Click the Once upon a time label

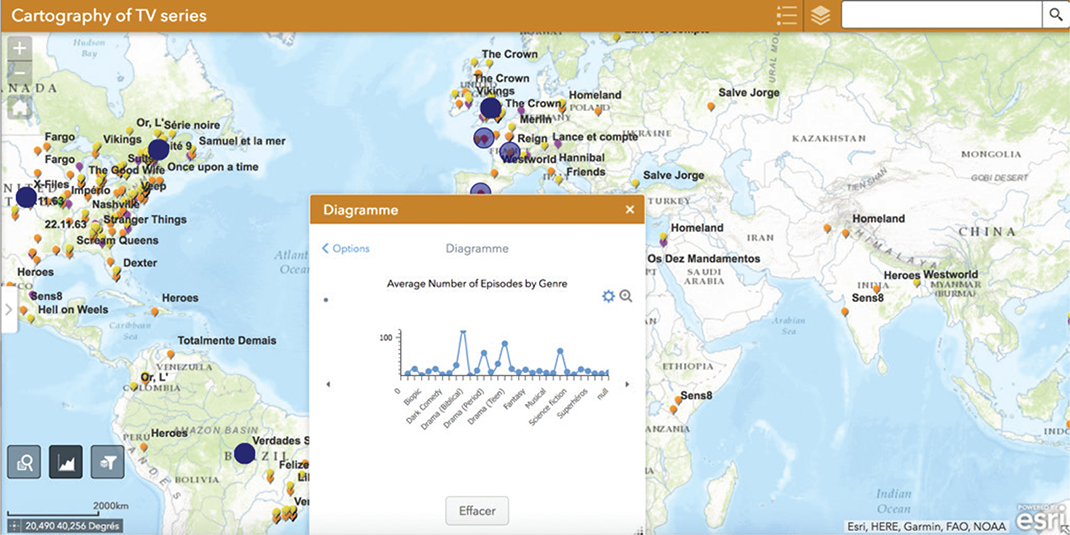click(214, 167)
